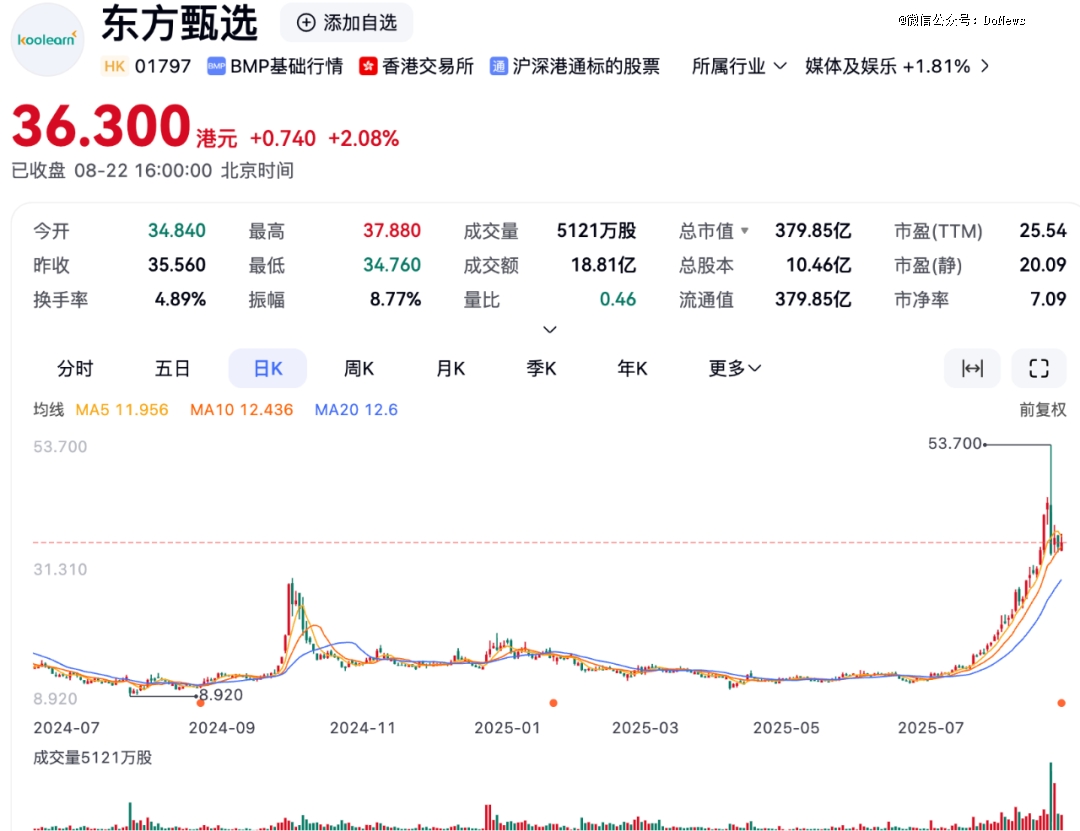Click the red 香港交易所 icon
1080x831 pixels.
click(x=368, y=66)
